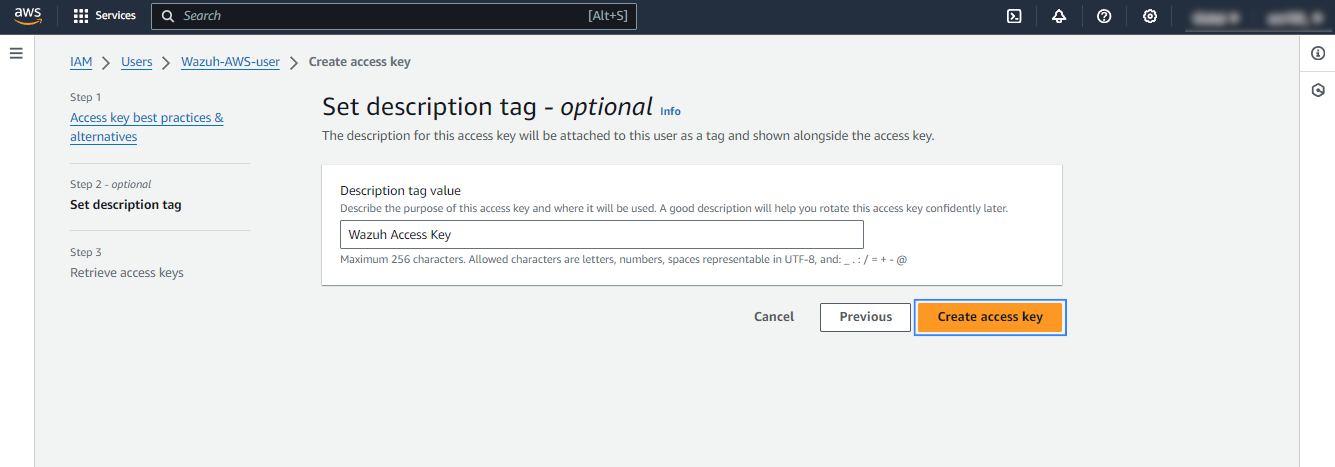Launch the CloudShell terminal icon

point(1014,16)
